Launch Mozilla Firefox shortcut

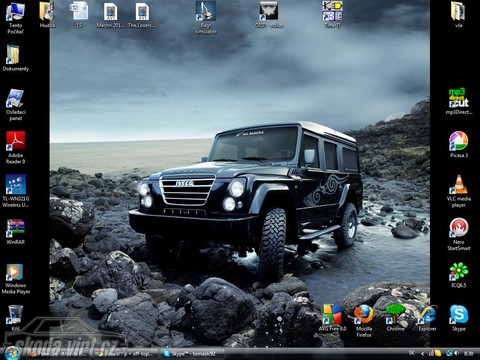[364, 321]
